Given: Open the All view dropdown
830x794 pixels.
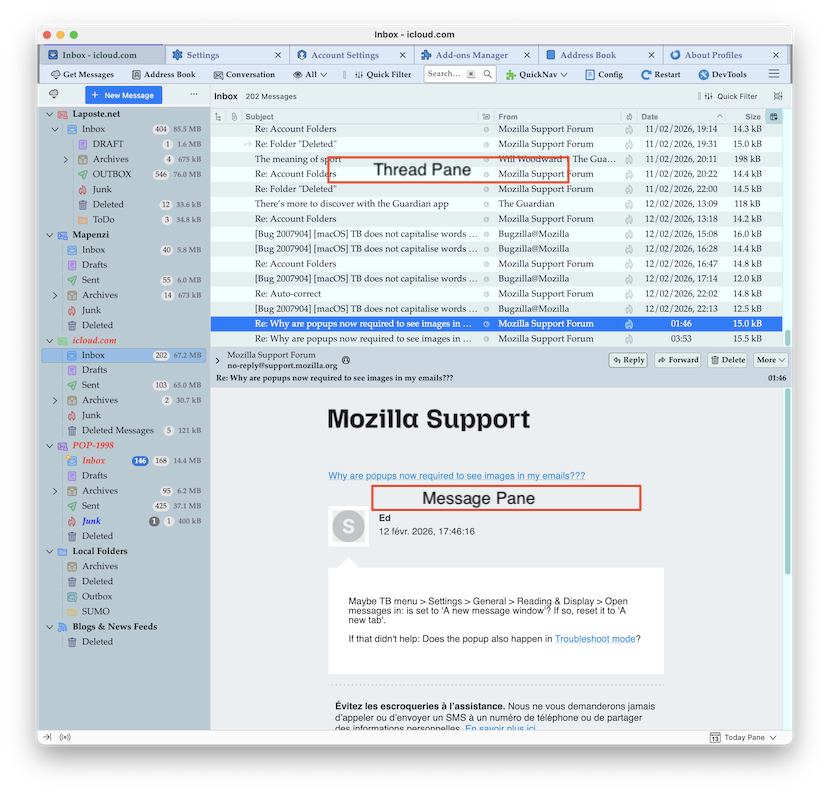Looking at the screenshot, I should click(311, 75).
